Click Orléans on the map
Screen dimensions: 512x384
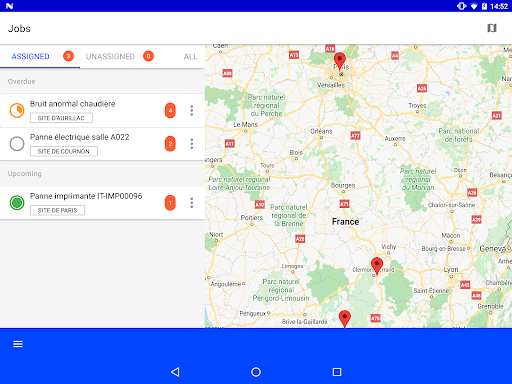(321, 131)
